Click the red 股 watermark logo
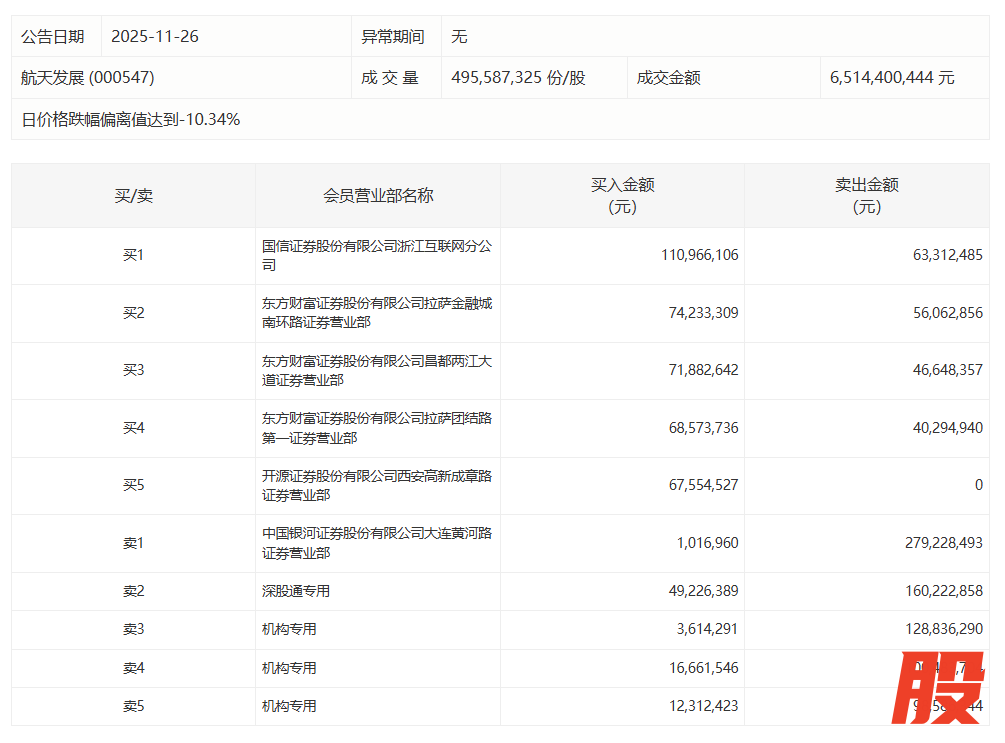The image size is (1005, 743). click(938, 688)
